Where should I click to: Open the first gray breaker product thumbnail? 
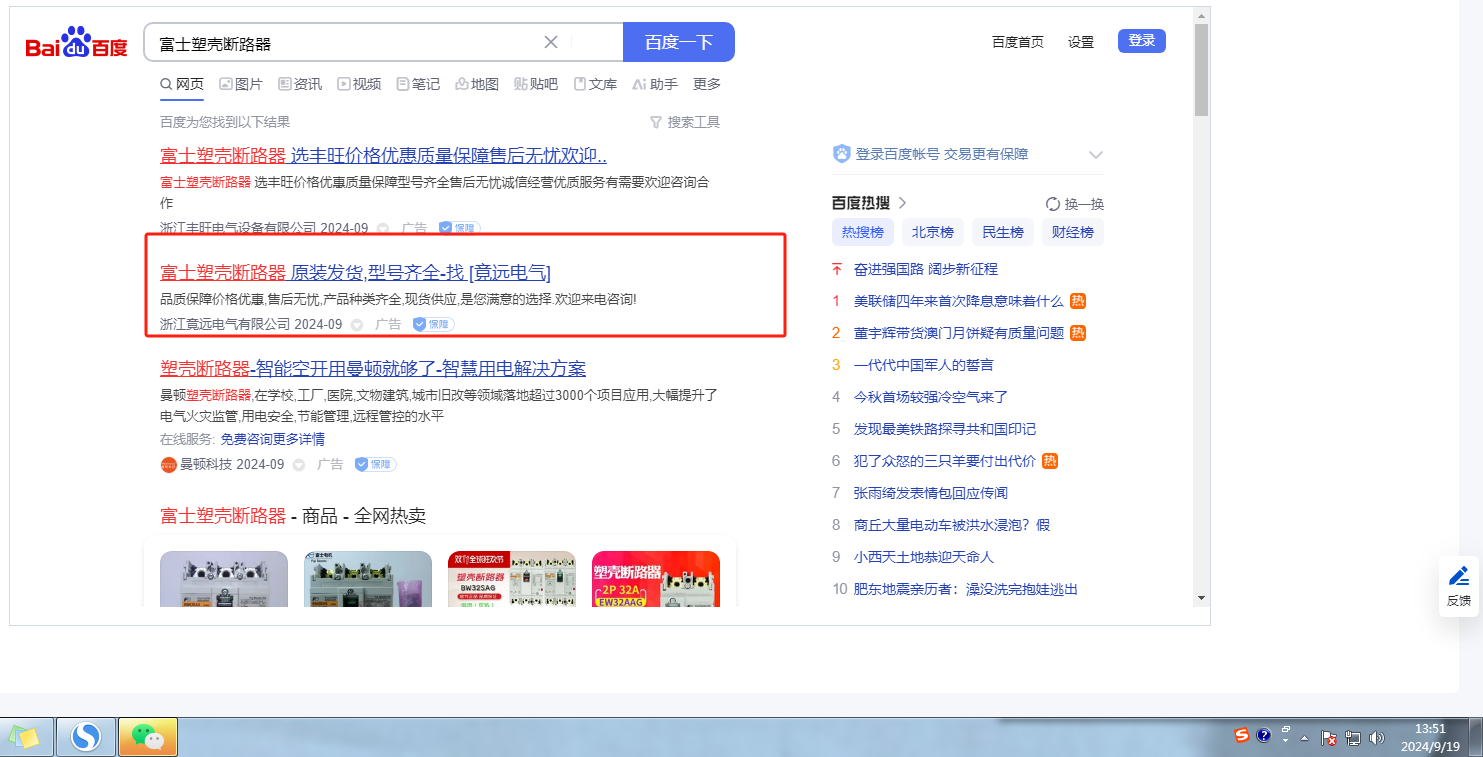point(224,579)
